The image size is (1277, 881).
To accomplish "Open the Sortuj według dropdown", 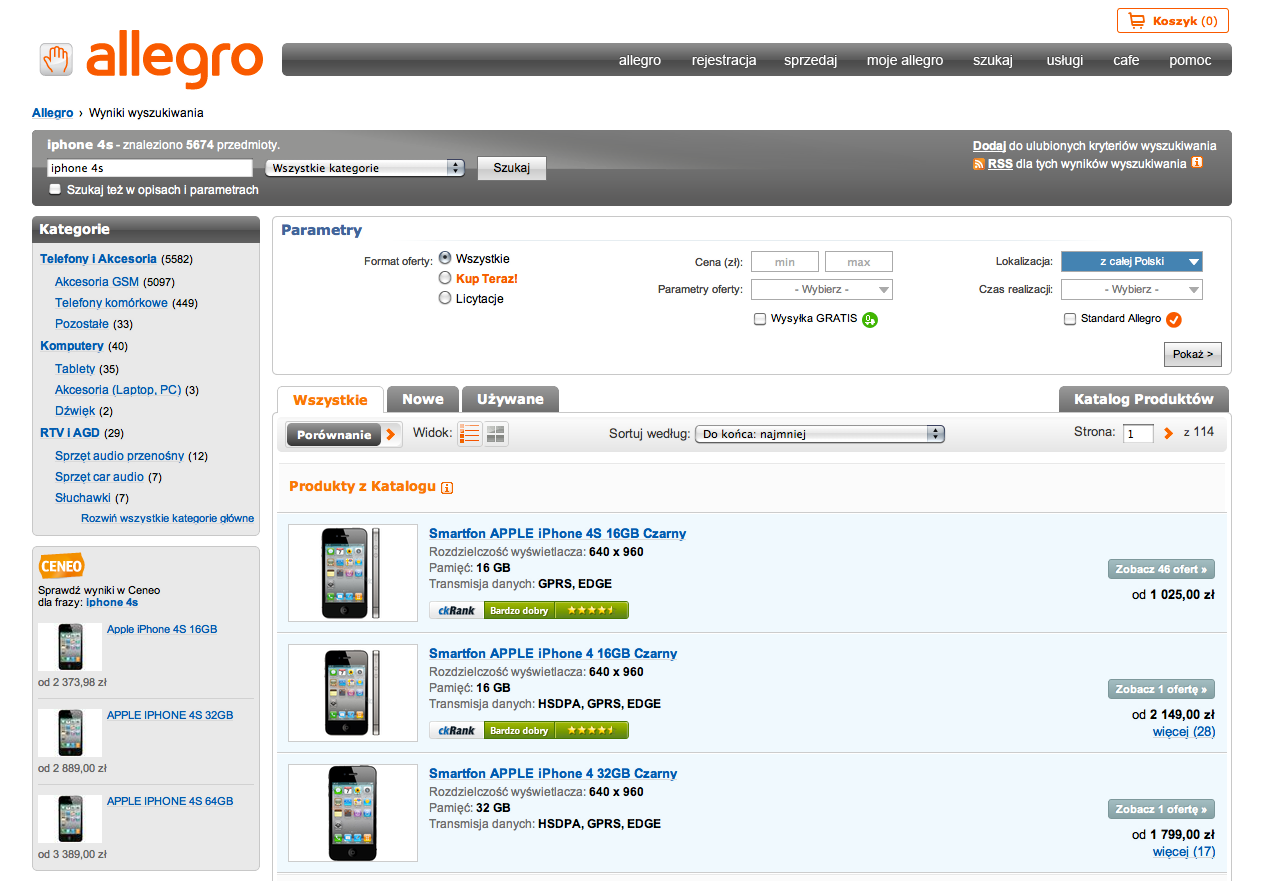I will [820, 434].
